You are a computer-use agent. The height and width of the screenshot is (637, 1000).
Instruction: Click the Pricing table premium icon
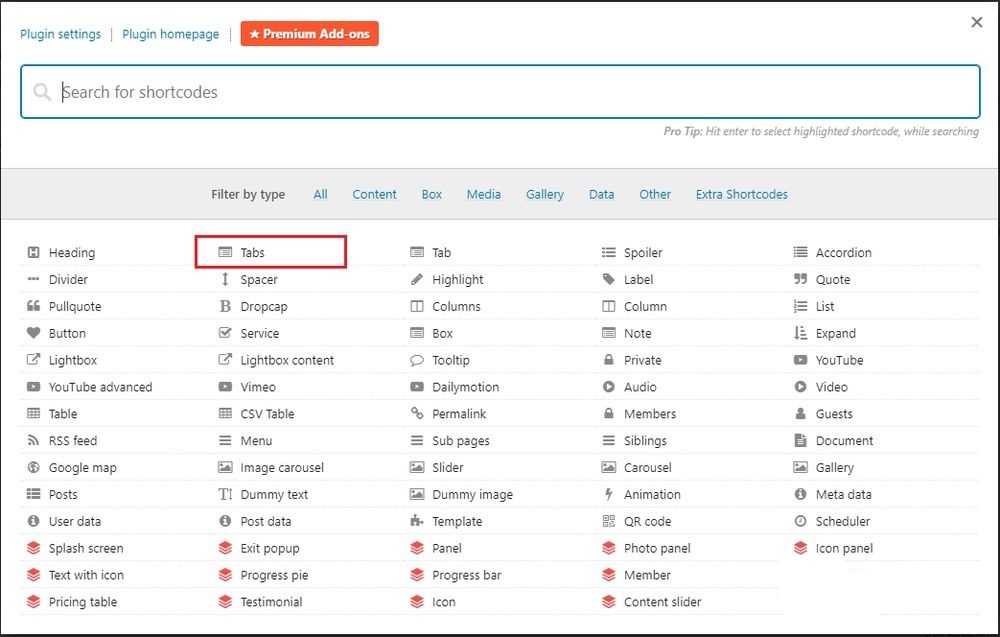click(33, 602)
